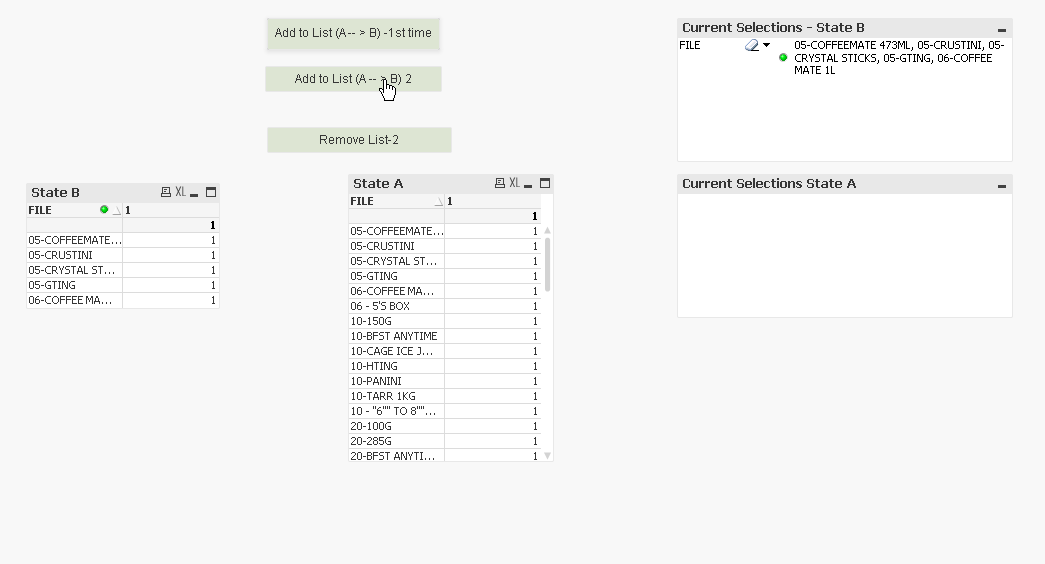Click the Print icon on State A table
Screen dimensions: 1045x564
pos(500,183)
